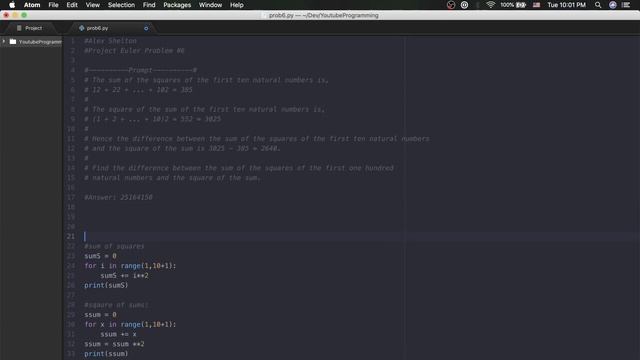Screen dimensions: 640x360
Task: Click the circular target icon in menu bar
Action: 464,5
